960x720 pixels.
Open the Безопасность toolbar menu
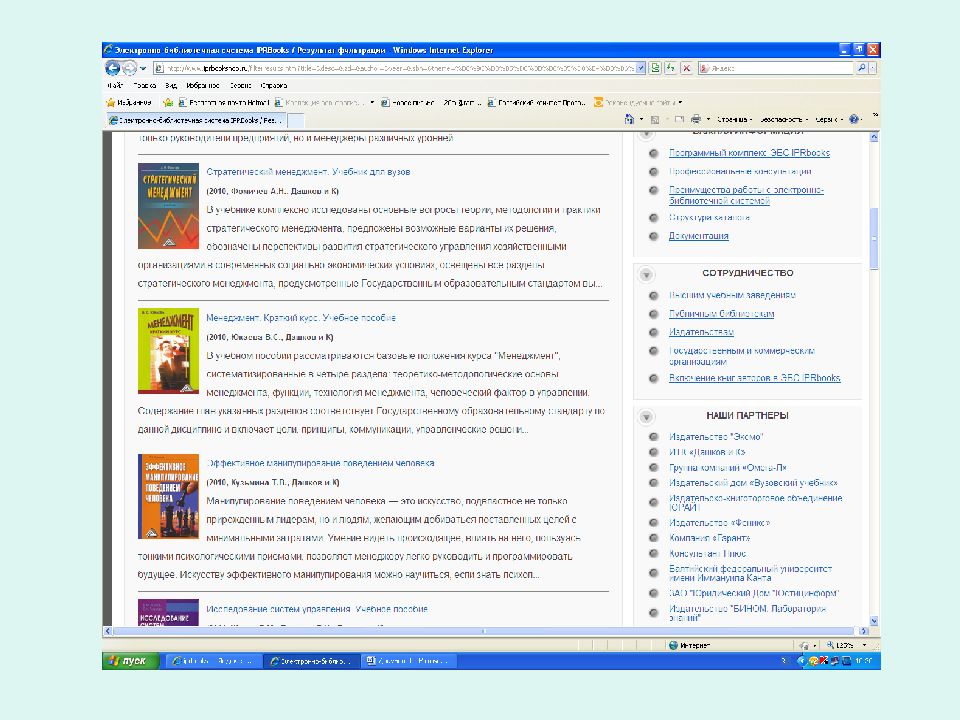pos(784,119)
